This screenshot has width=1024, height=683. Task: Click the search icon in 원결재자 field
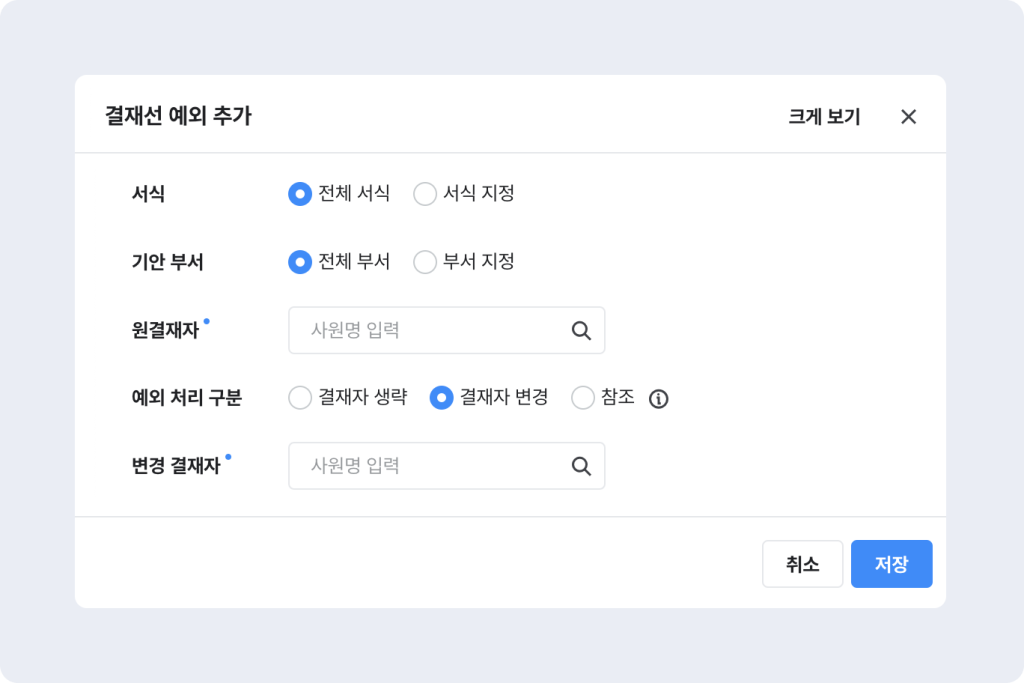pos(581,330)
